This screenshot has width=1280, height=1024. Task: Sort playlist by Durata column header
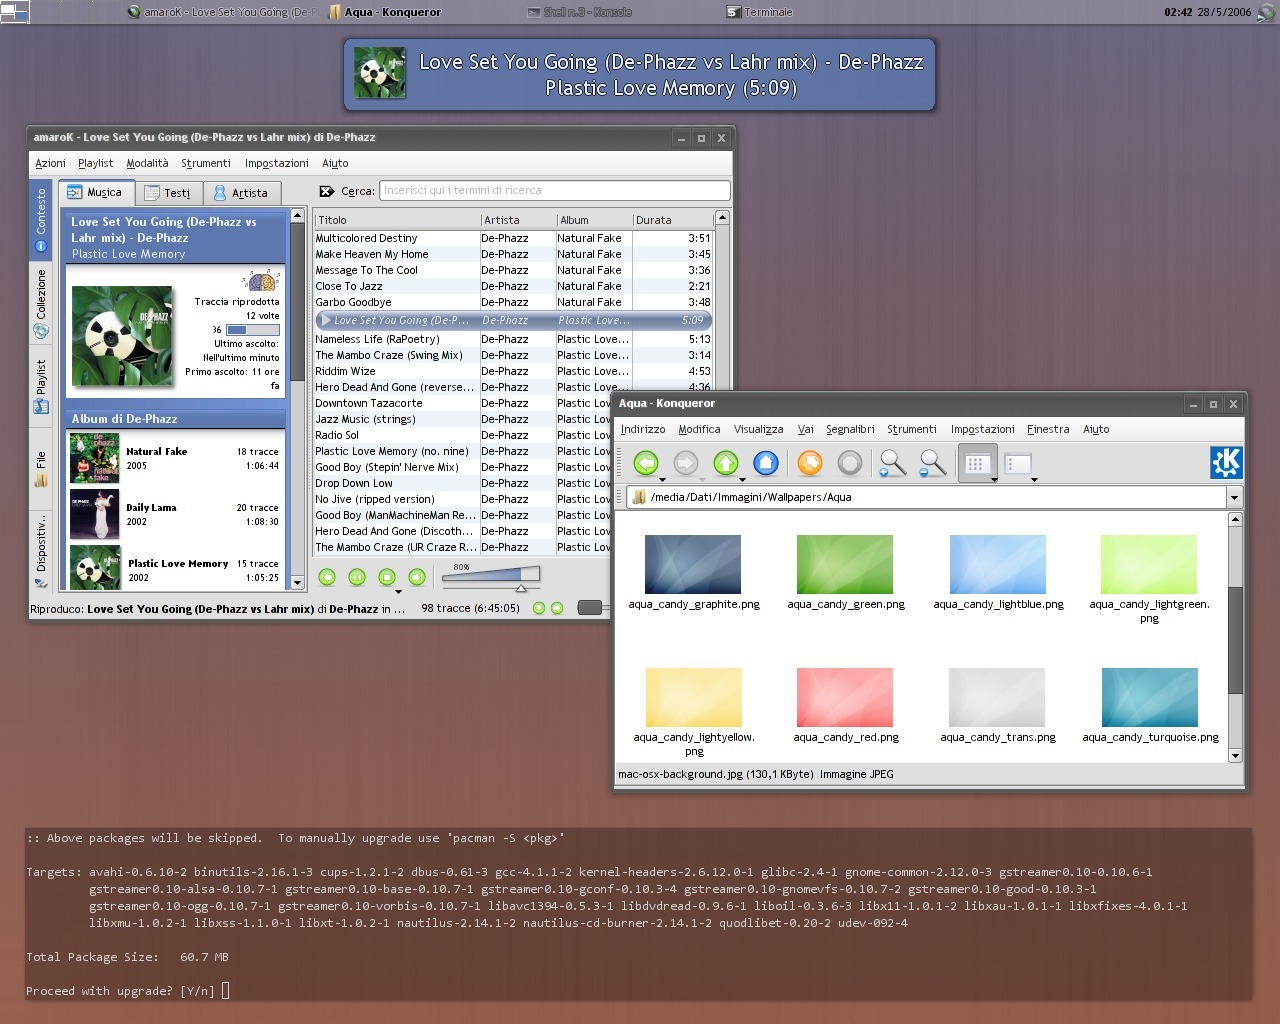point(673,220)
